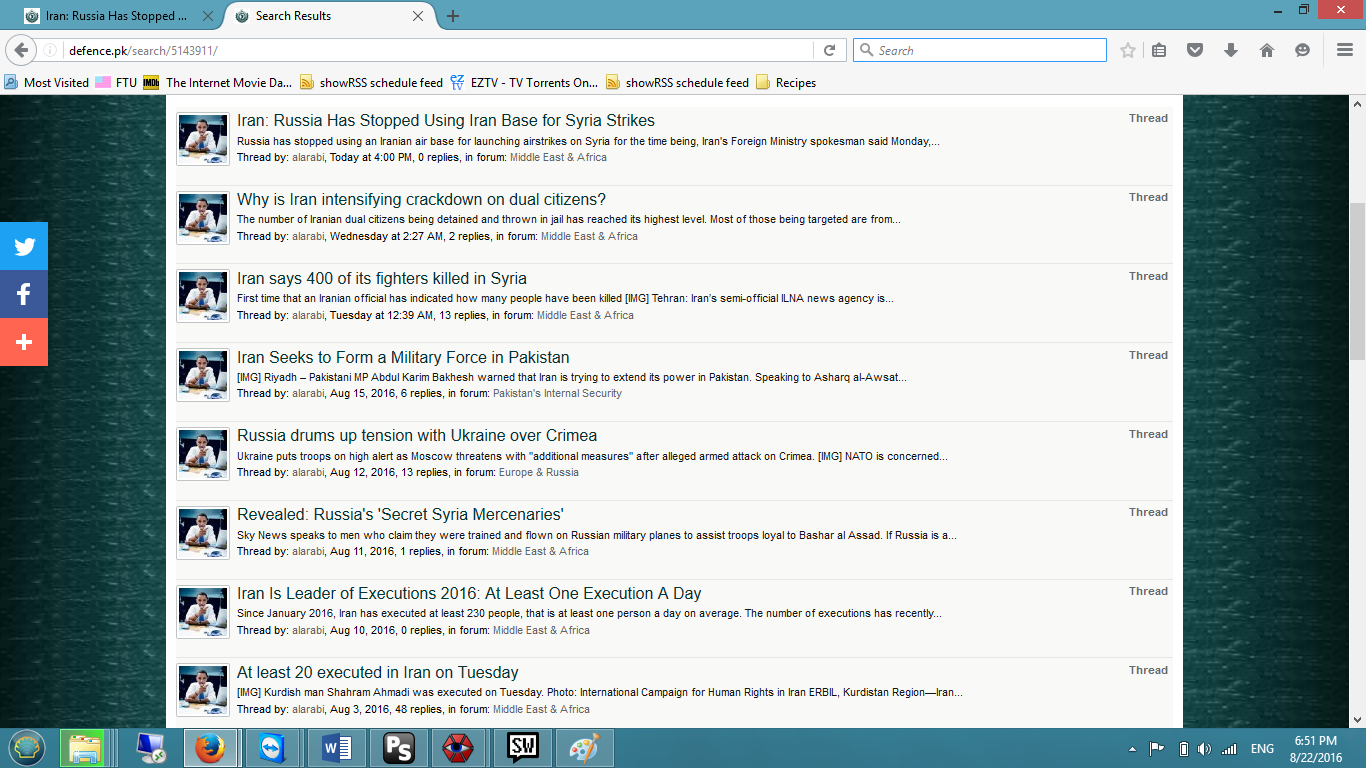Open the downloads arrow icon

pos(1231,50)
